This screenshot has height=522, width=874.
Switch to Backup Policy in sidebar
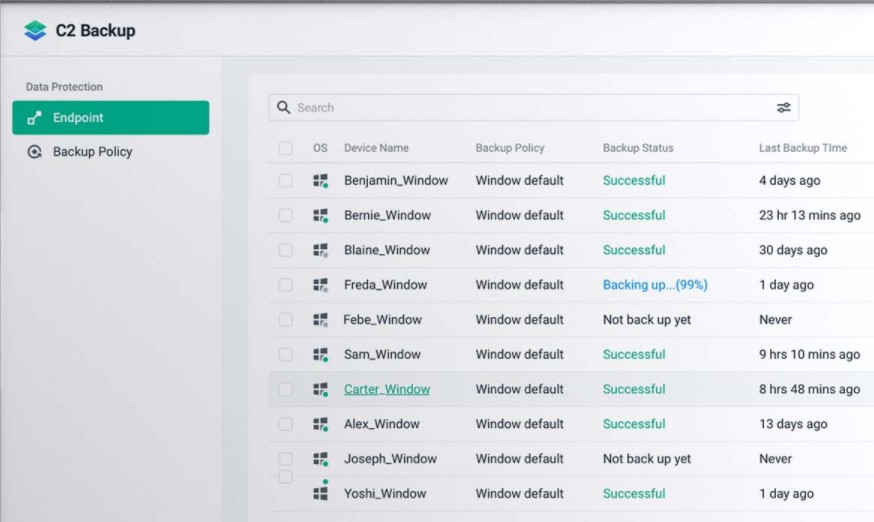tap(92, 152)
